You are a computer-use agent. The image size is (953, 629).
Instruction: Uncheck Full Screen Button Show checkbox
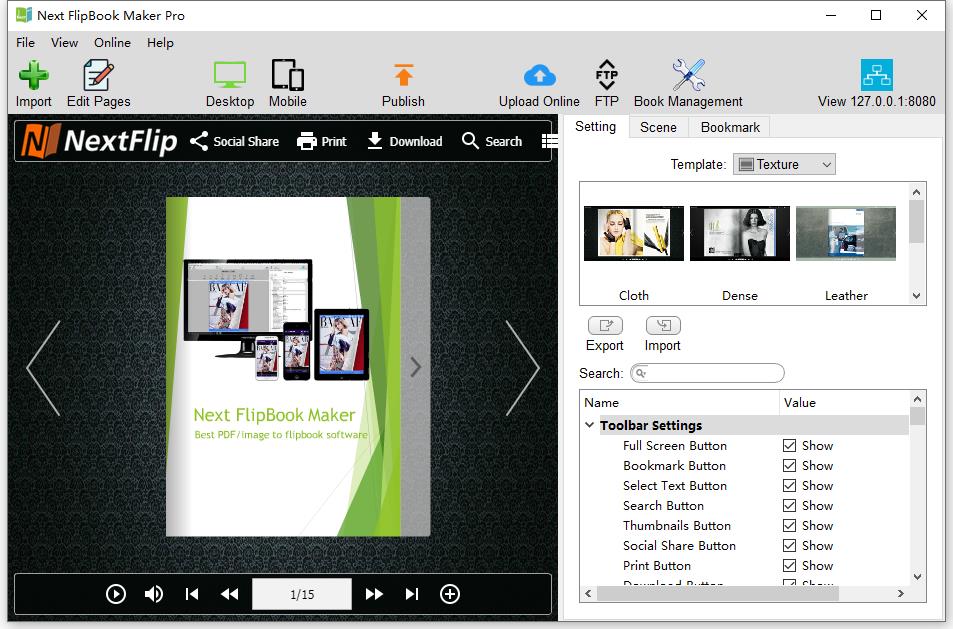click(790, 446)
